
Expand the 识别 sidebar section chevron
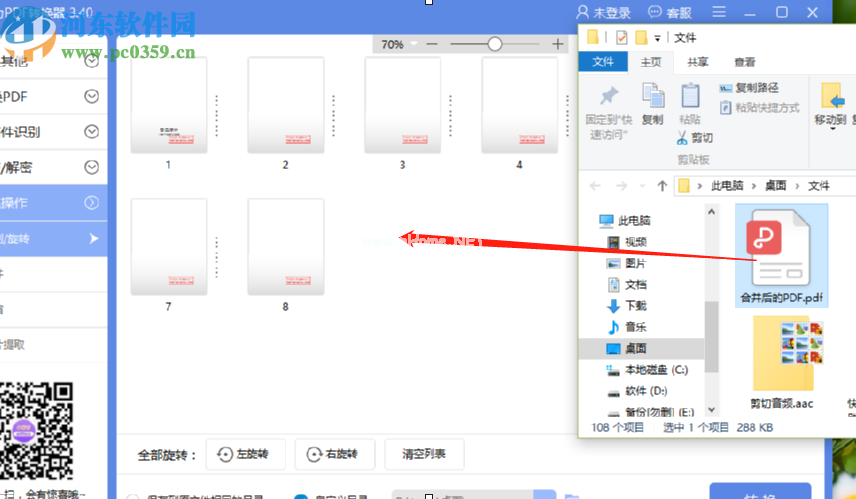tap(91, 131)
